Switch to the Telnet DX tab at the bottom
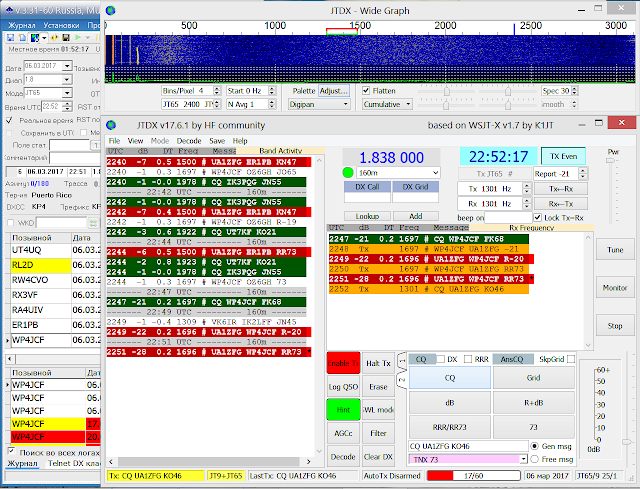Viewport: 640px width, 489px height. tap(73, 463)
